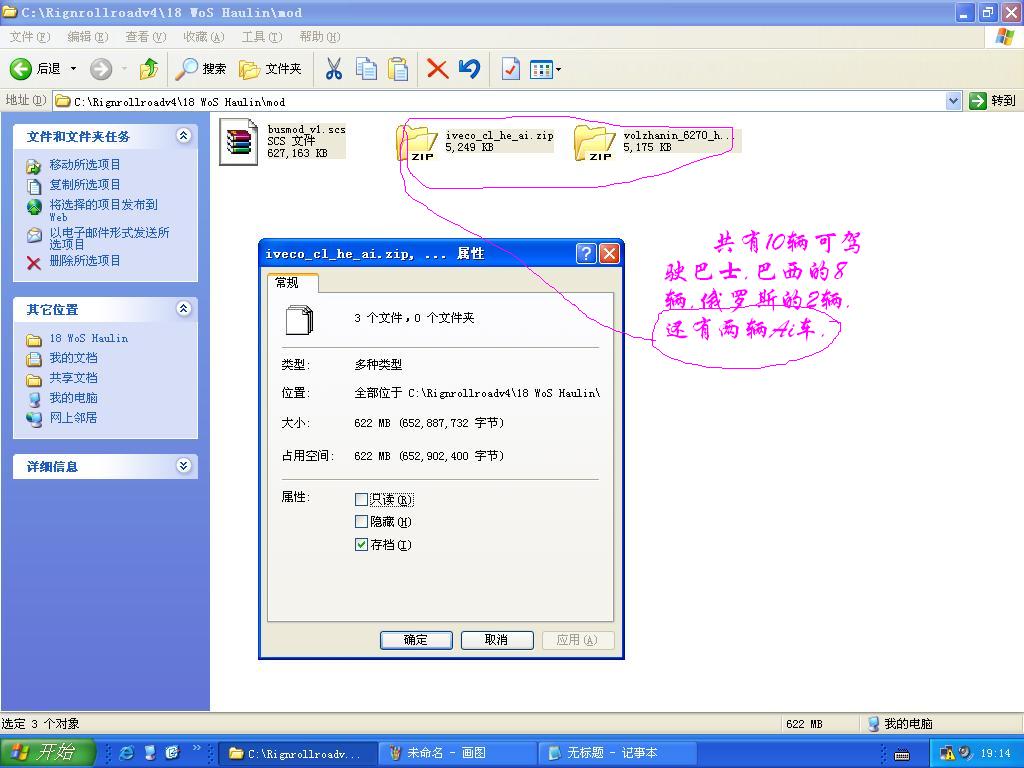The height and width of the screenshot is (768, 1024).
Task: Expand the Details (详细信息) panel
Action: (x=183, y=466)
